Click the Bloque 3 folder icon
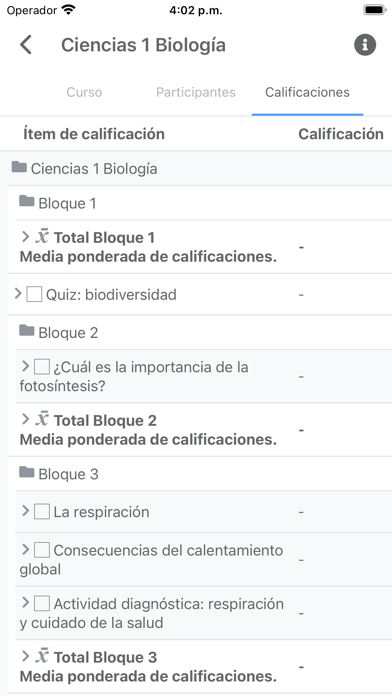Viewport: 392px width, 696px height. pos(27,472)
